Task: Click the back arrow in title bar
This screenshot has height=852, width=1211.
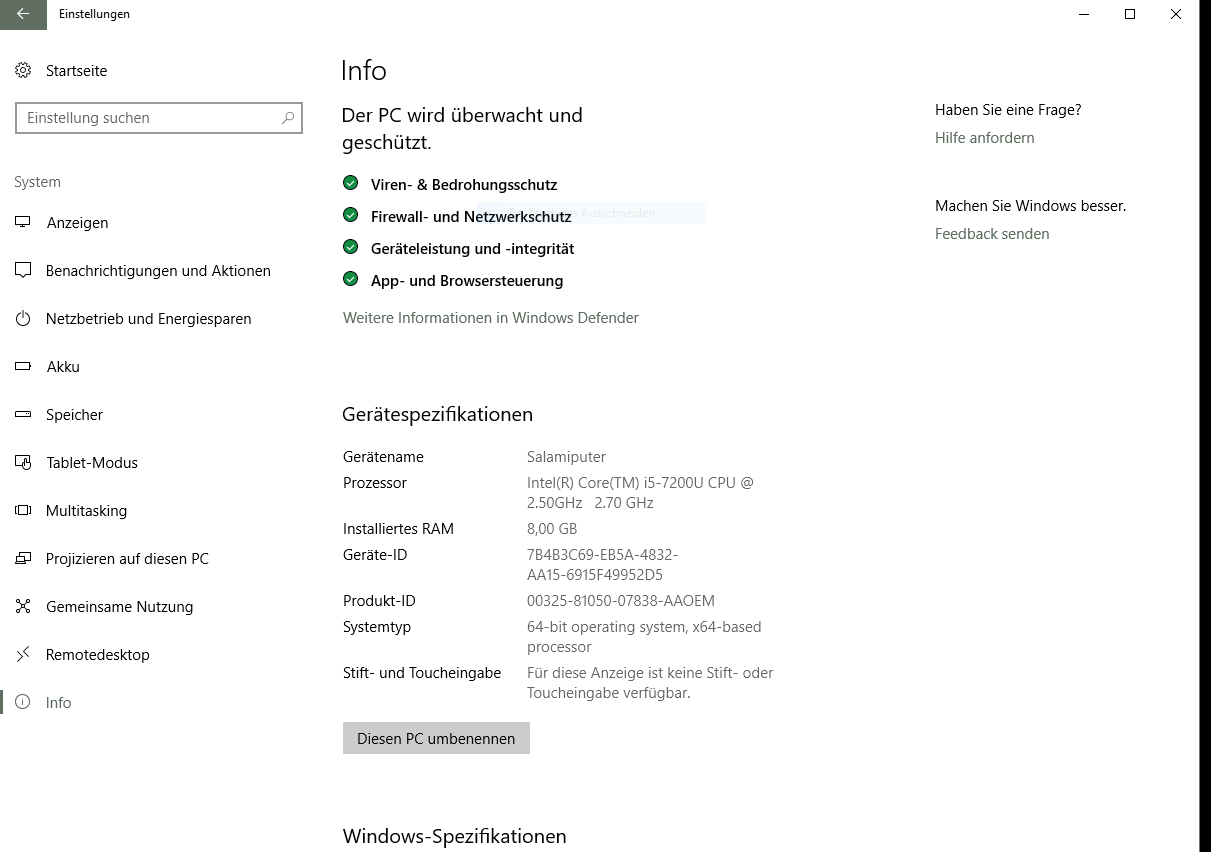Action: (23, 14)
